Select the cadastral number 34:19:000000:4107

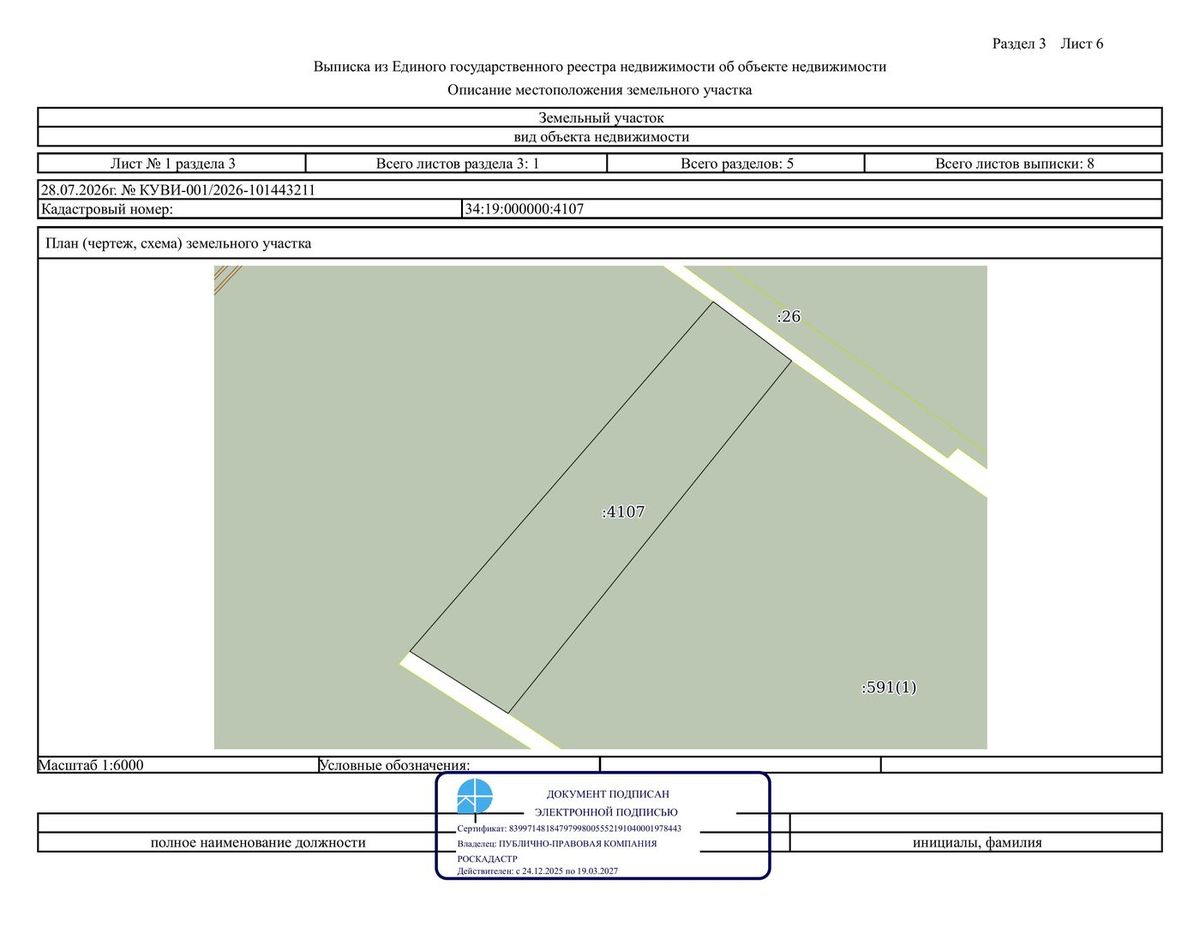524,209
